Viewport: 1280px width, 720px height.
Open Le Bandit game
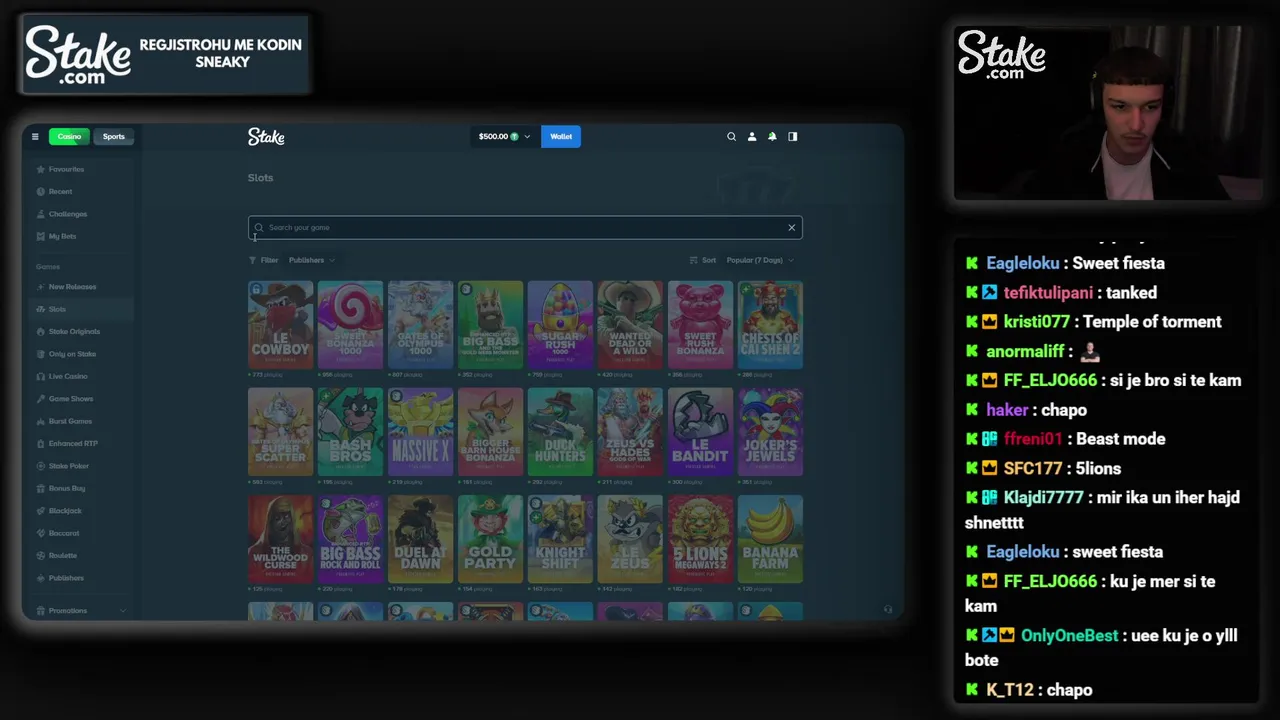(700, 432)
